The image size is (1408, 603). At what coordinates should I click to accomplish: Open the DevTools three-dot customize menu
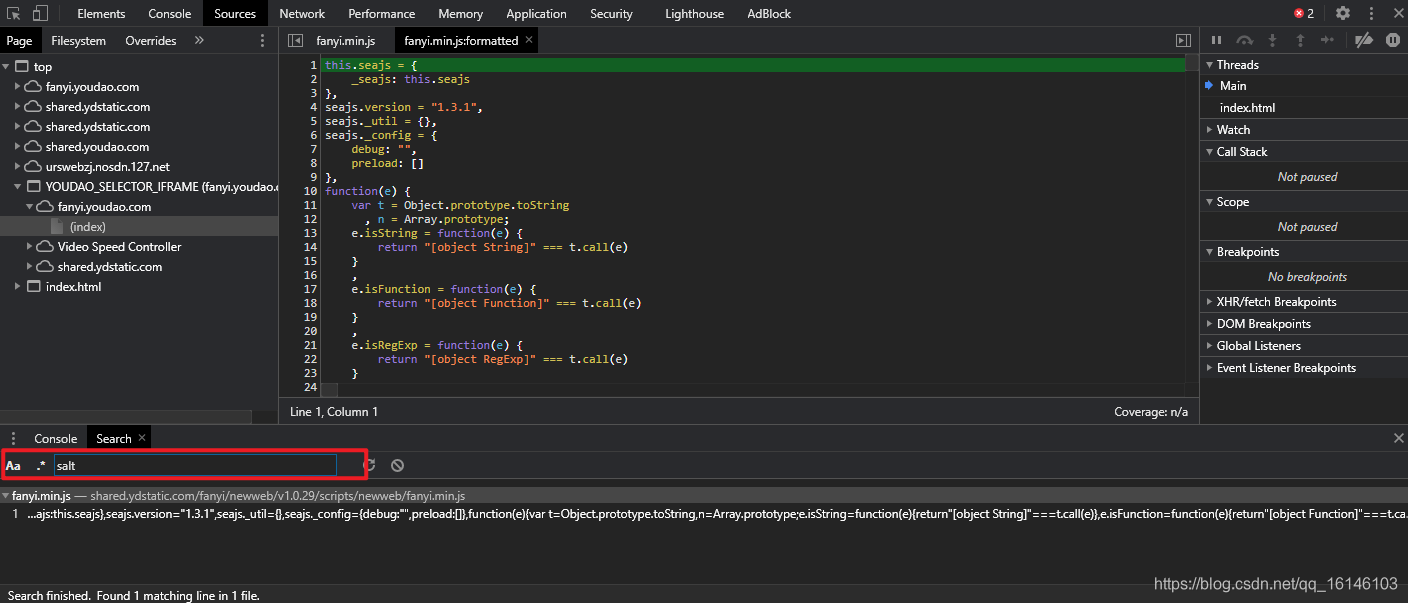1370,13
